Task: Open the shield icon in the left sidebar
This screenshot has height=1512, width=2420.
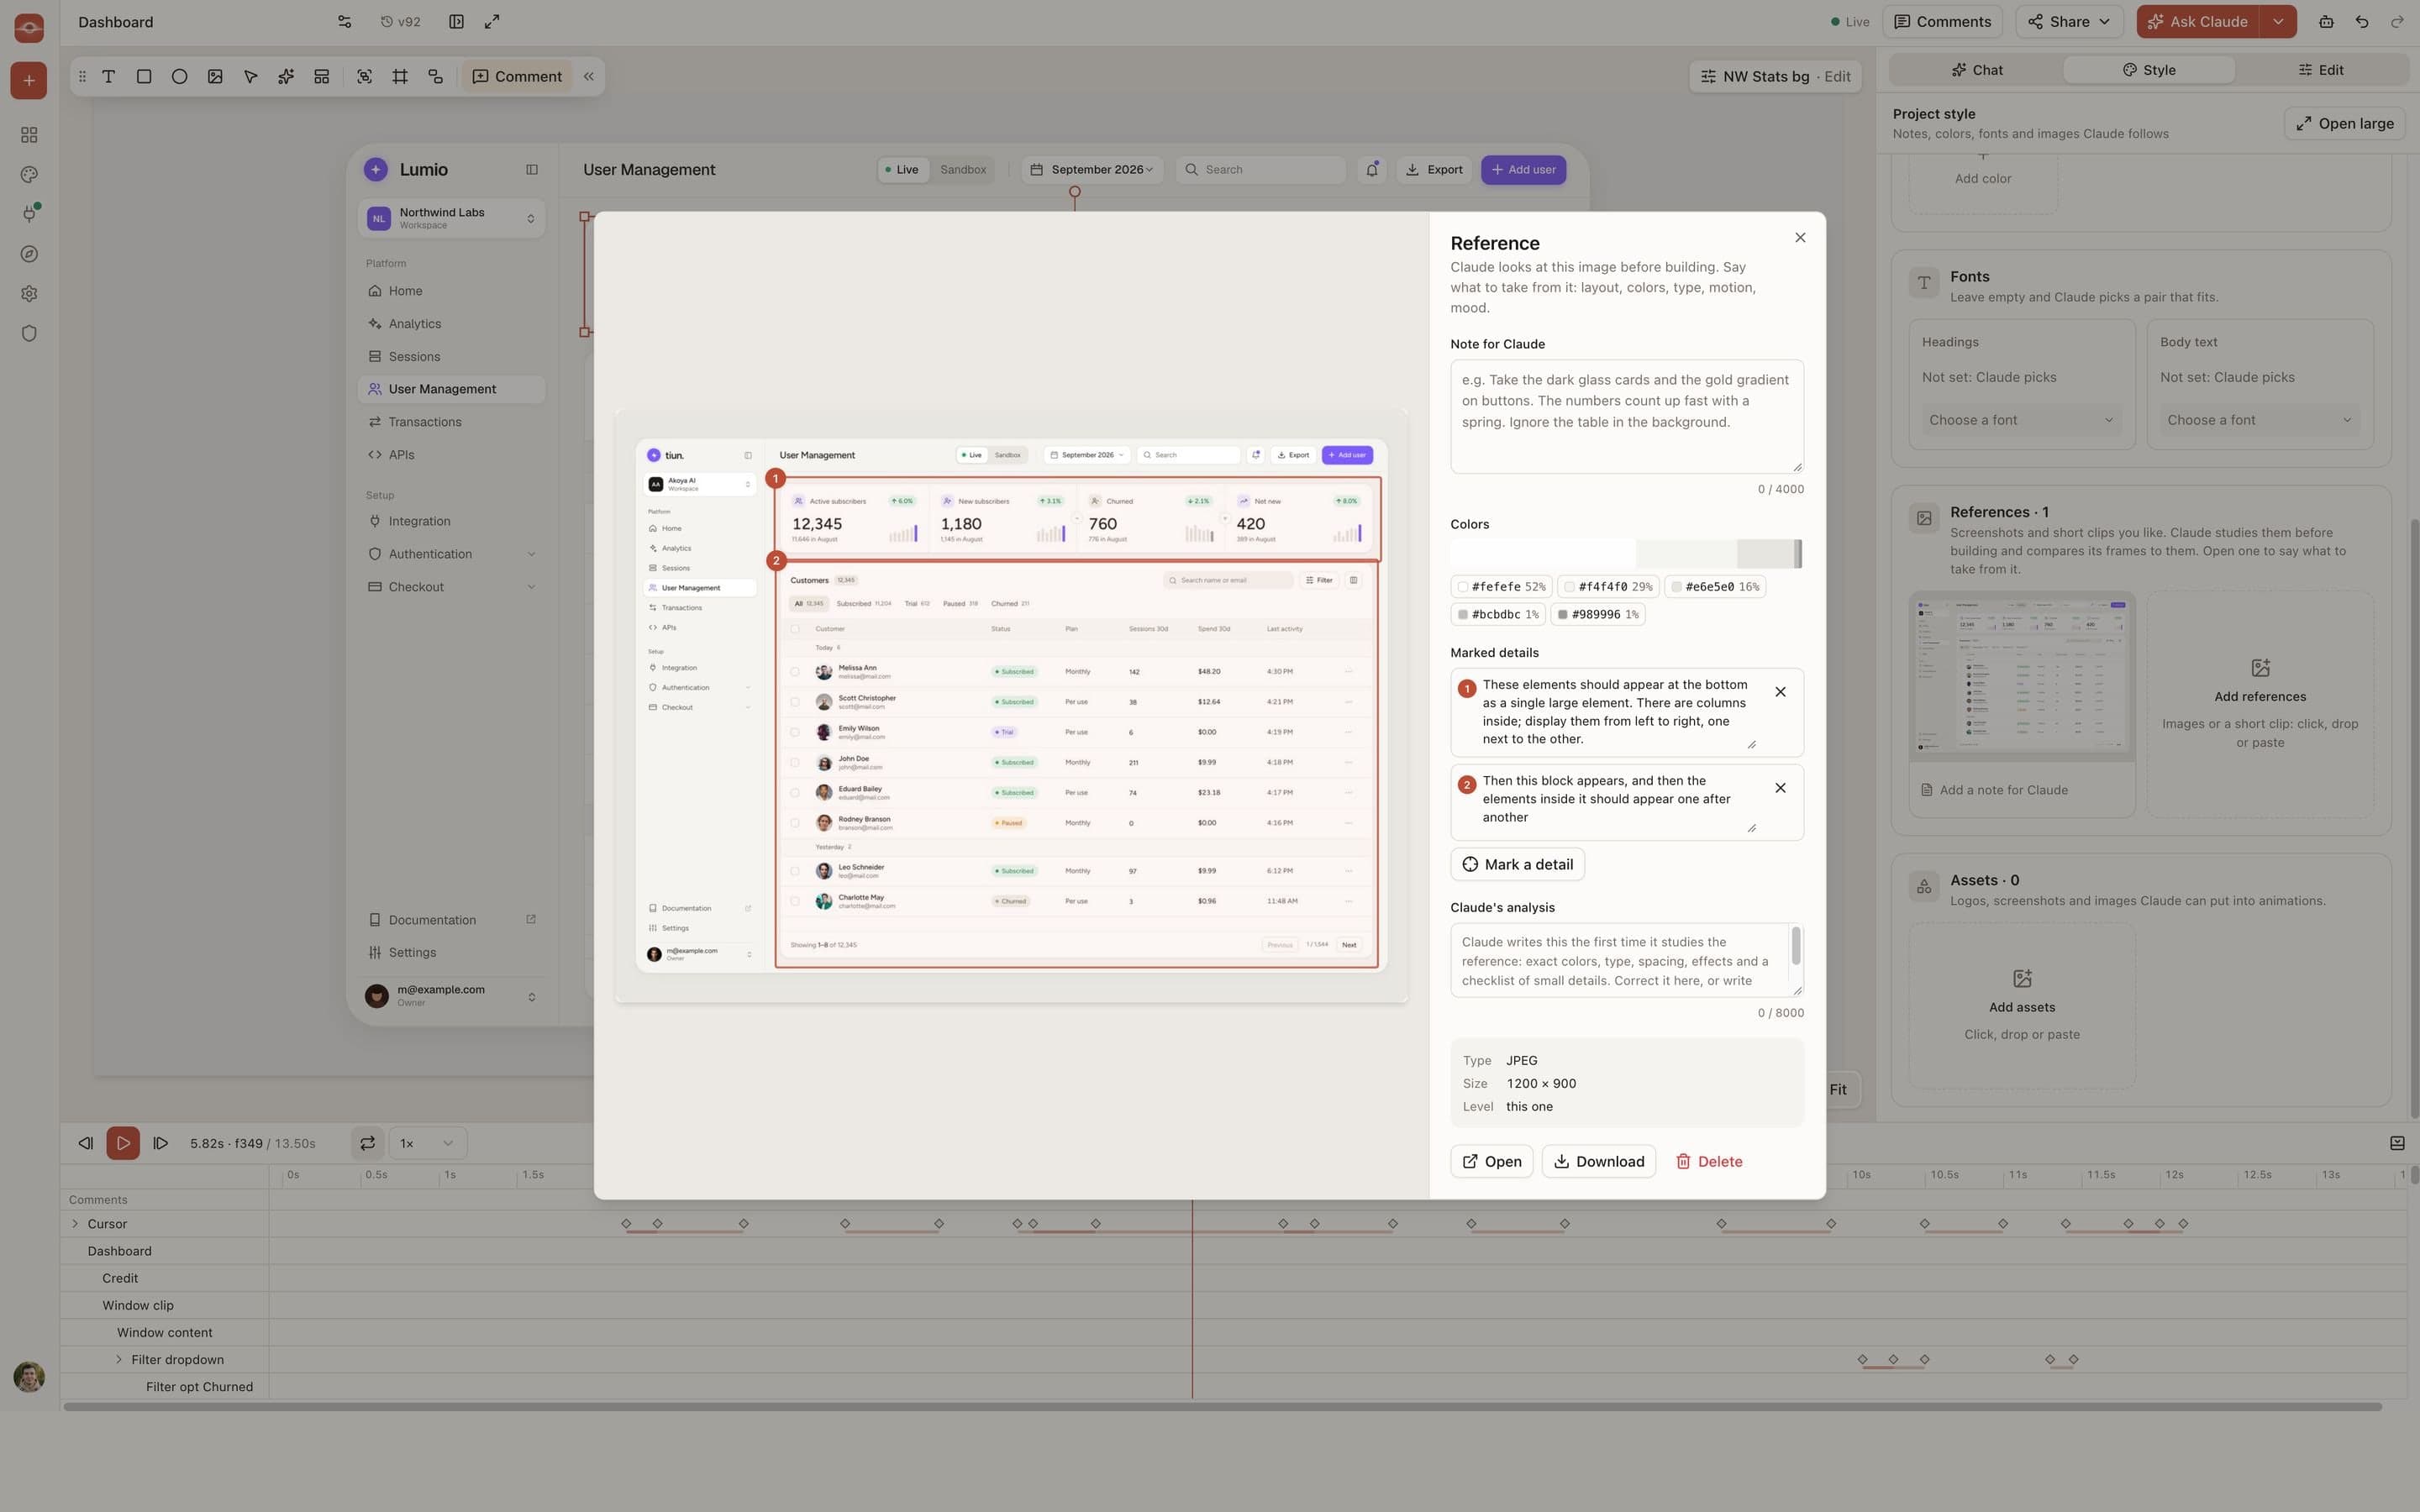Action: (29, 333)
